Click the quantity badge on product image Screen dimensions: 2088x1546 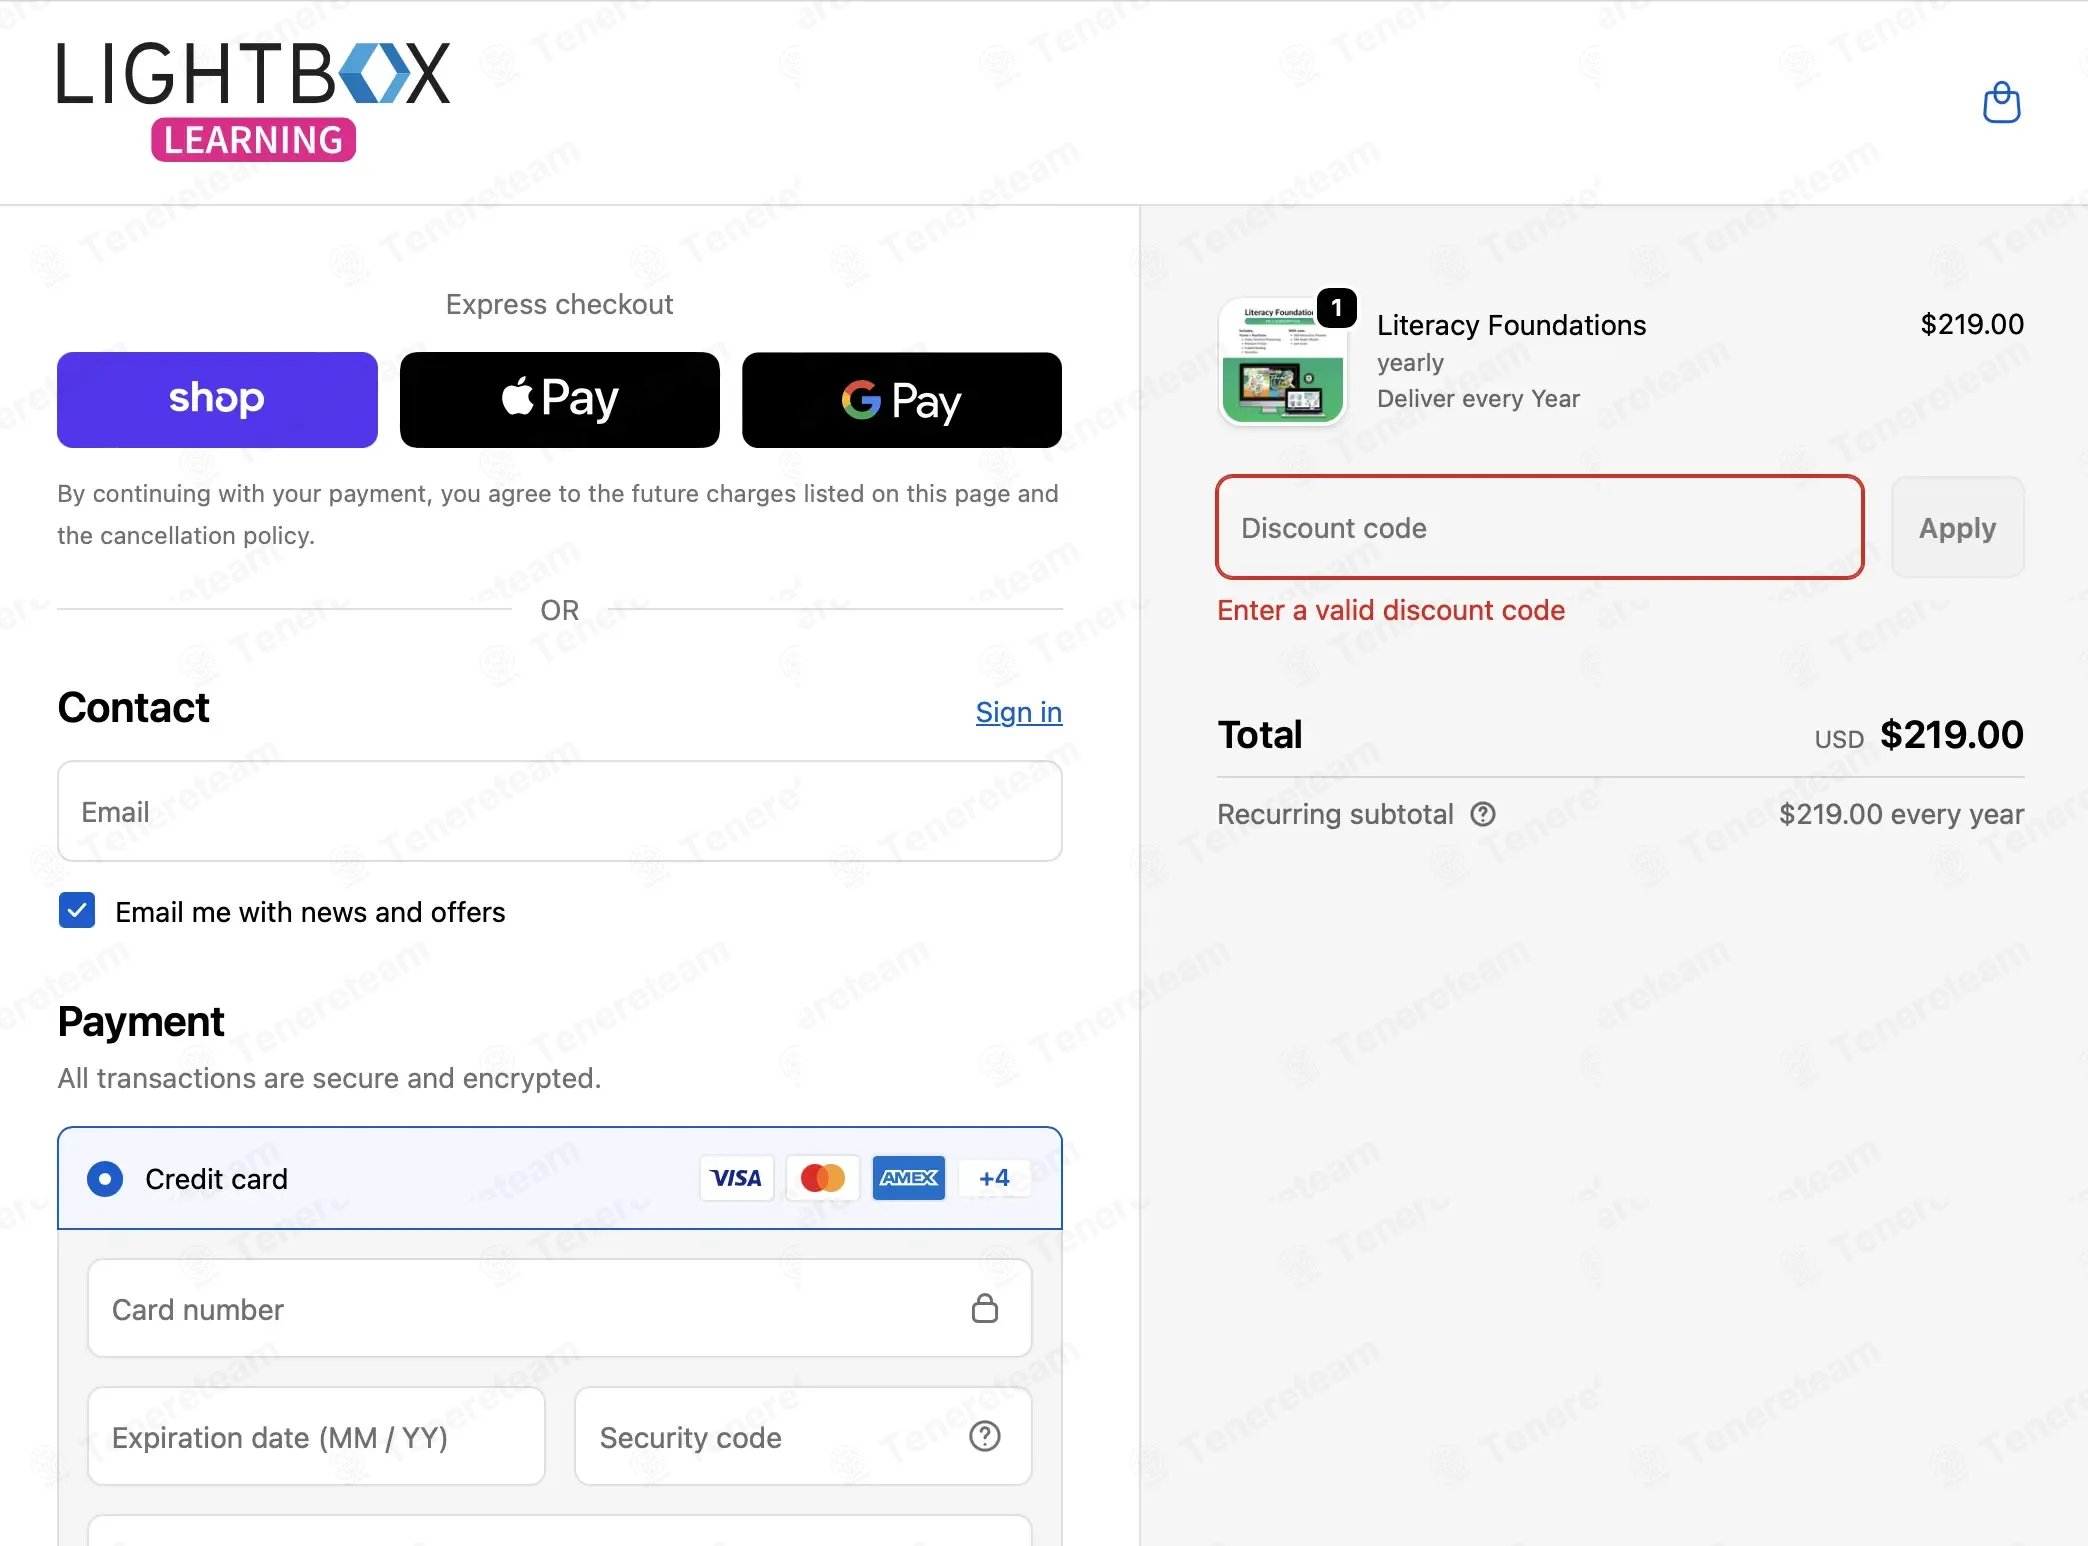click(1337, 308)
